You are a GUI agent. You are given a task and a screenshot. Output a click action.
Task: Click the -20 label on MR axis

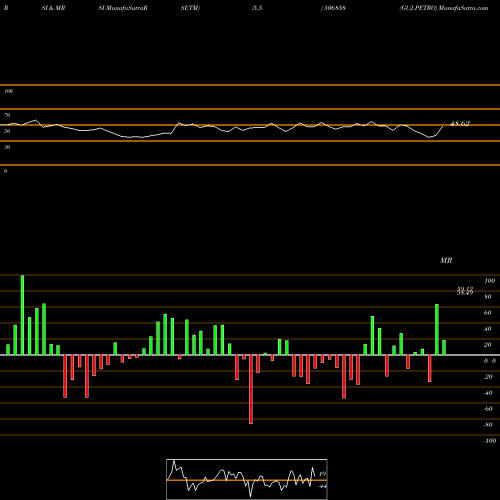pyautogui.click(x=488, y=377)
